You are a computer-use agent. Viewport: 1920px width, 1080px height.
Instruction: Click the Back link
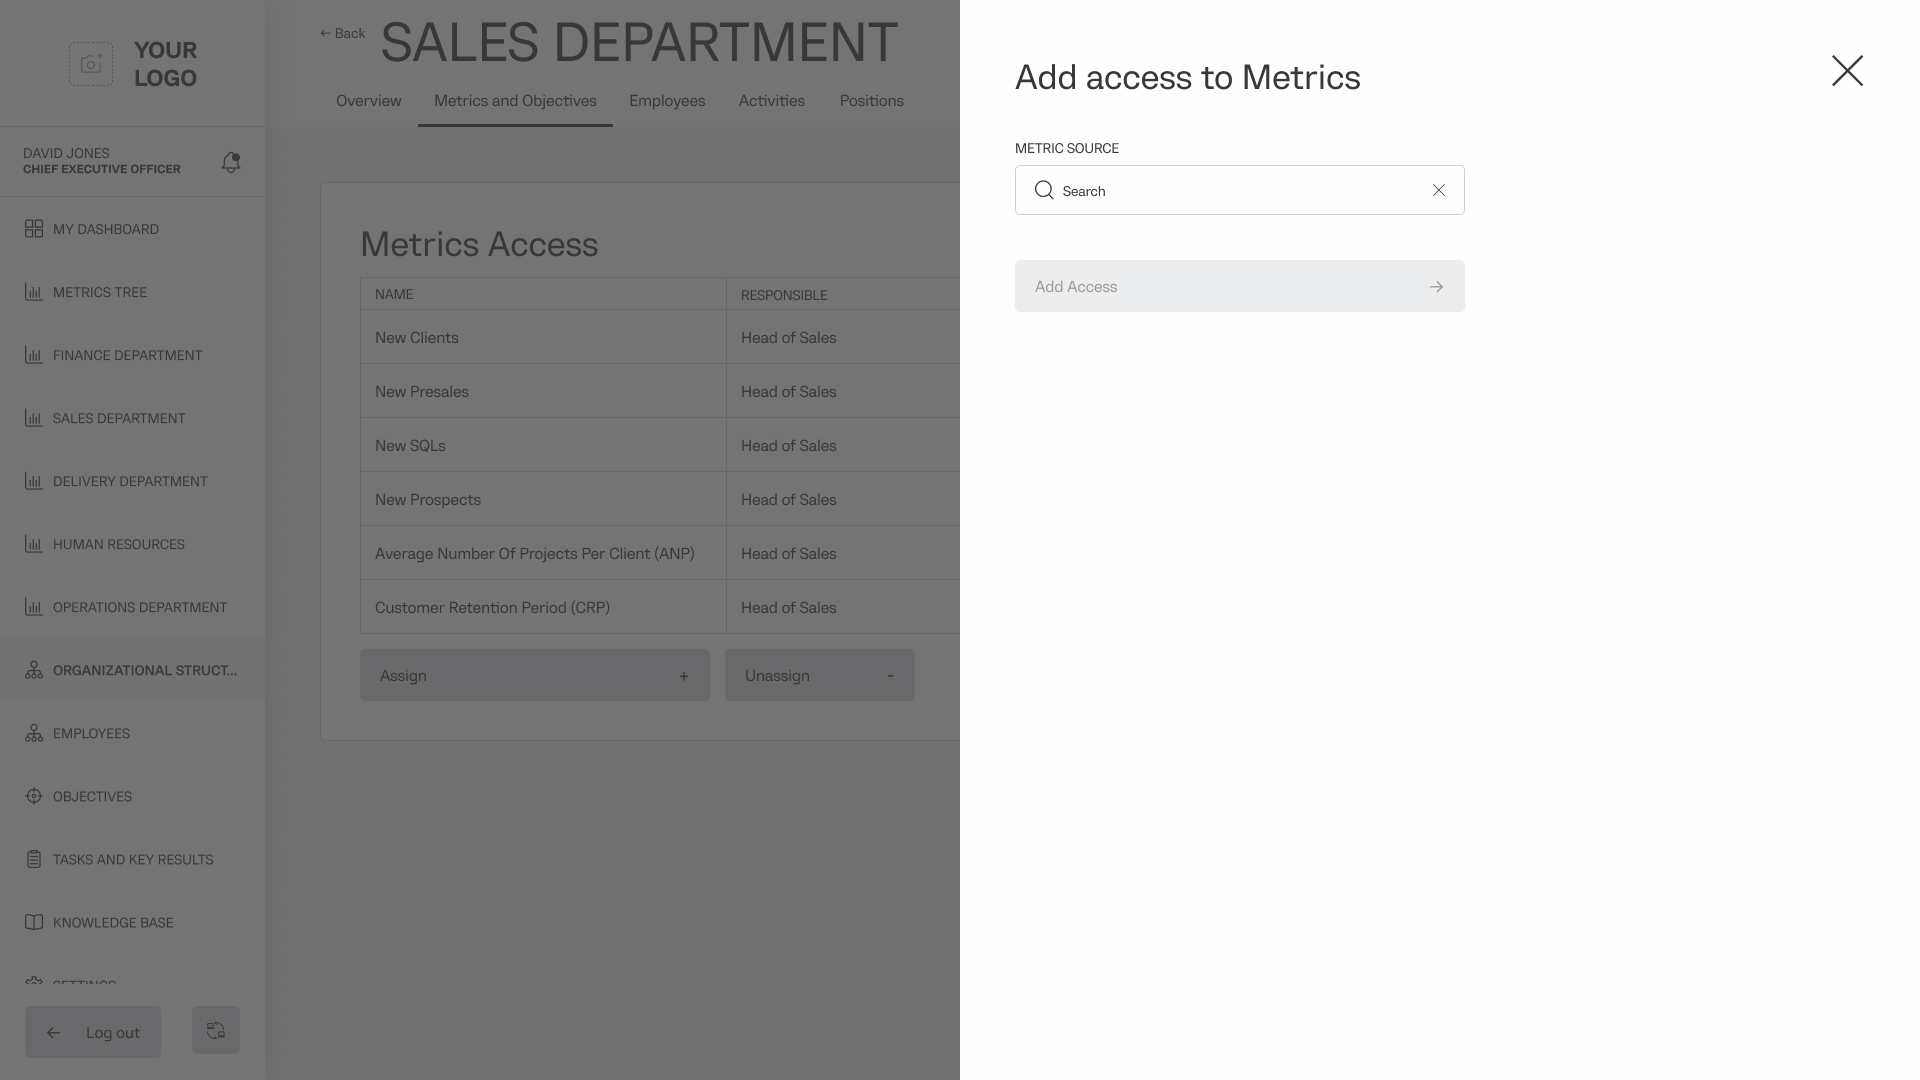343,33
